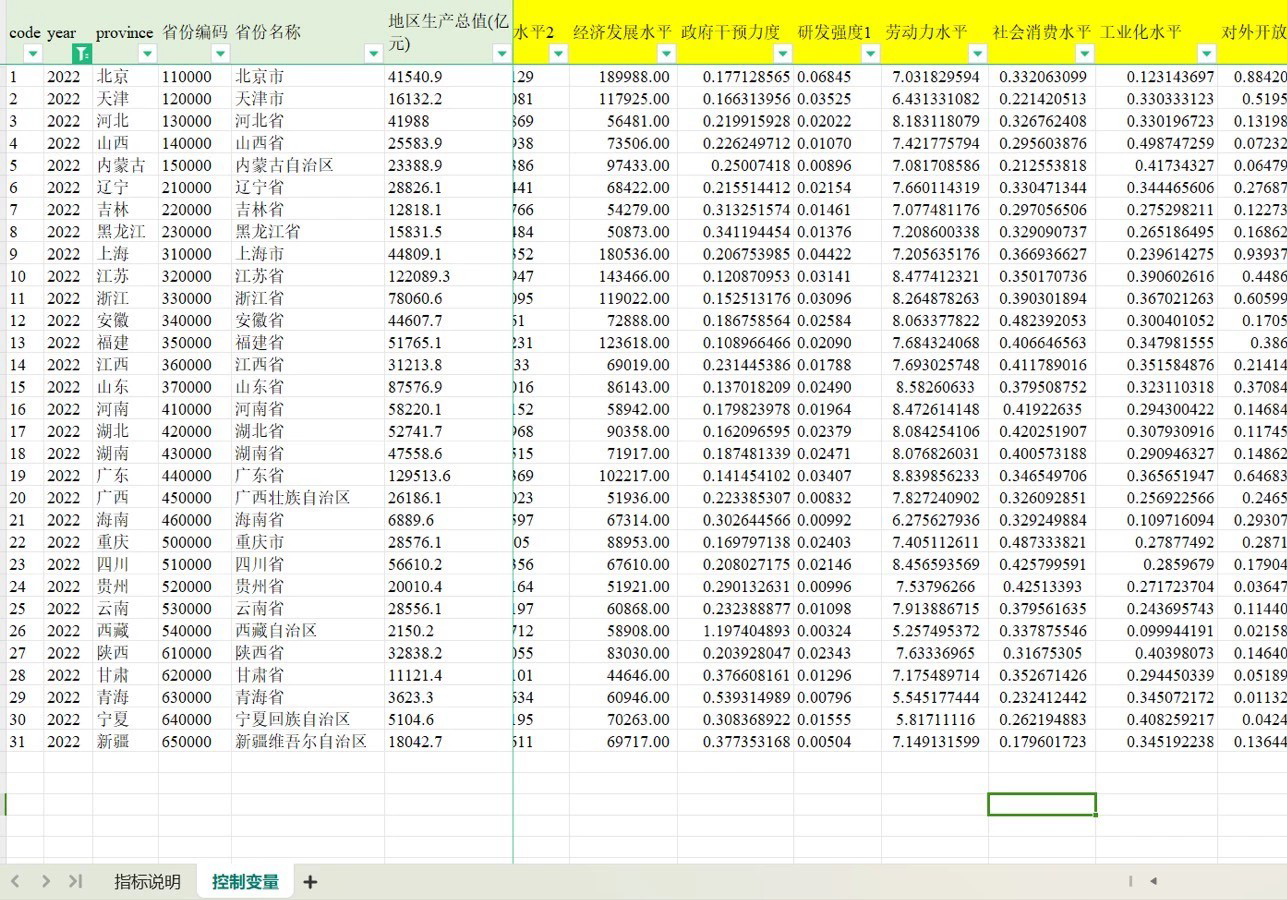Switch to the 指标说明 sheet tab
1287x900 pixels.
147,881
